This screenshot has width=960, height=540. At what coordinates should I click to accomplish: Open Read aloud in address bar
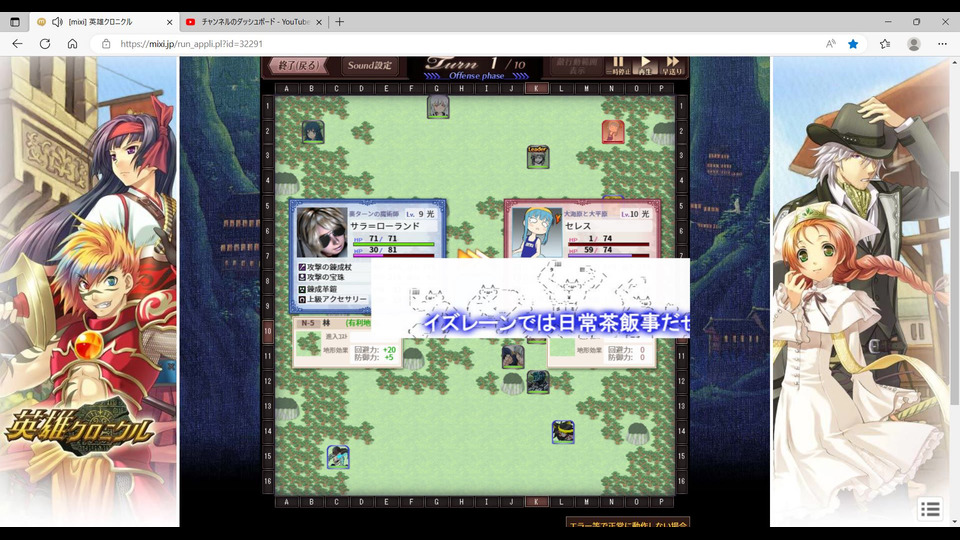831,44
